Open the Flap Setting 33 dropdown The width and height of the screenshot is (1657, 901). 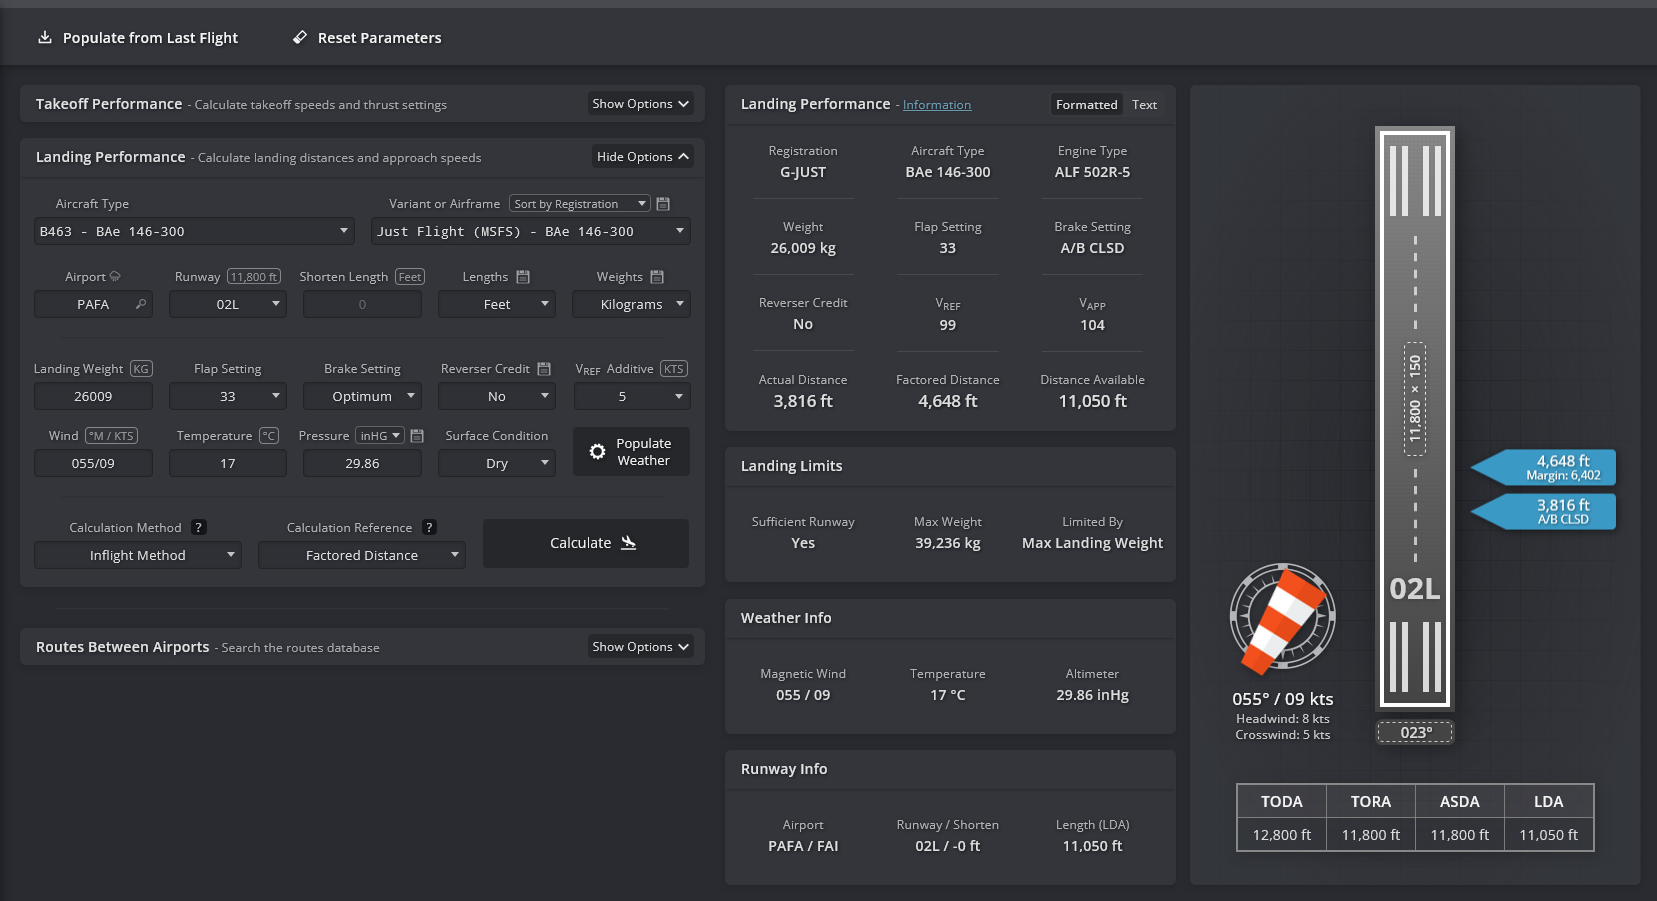(x=228, y=396)
